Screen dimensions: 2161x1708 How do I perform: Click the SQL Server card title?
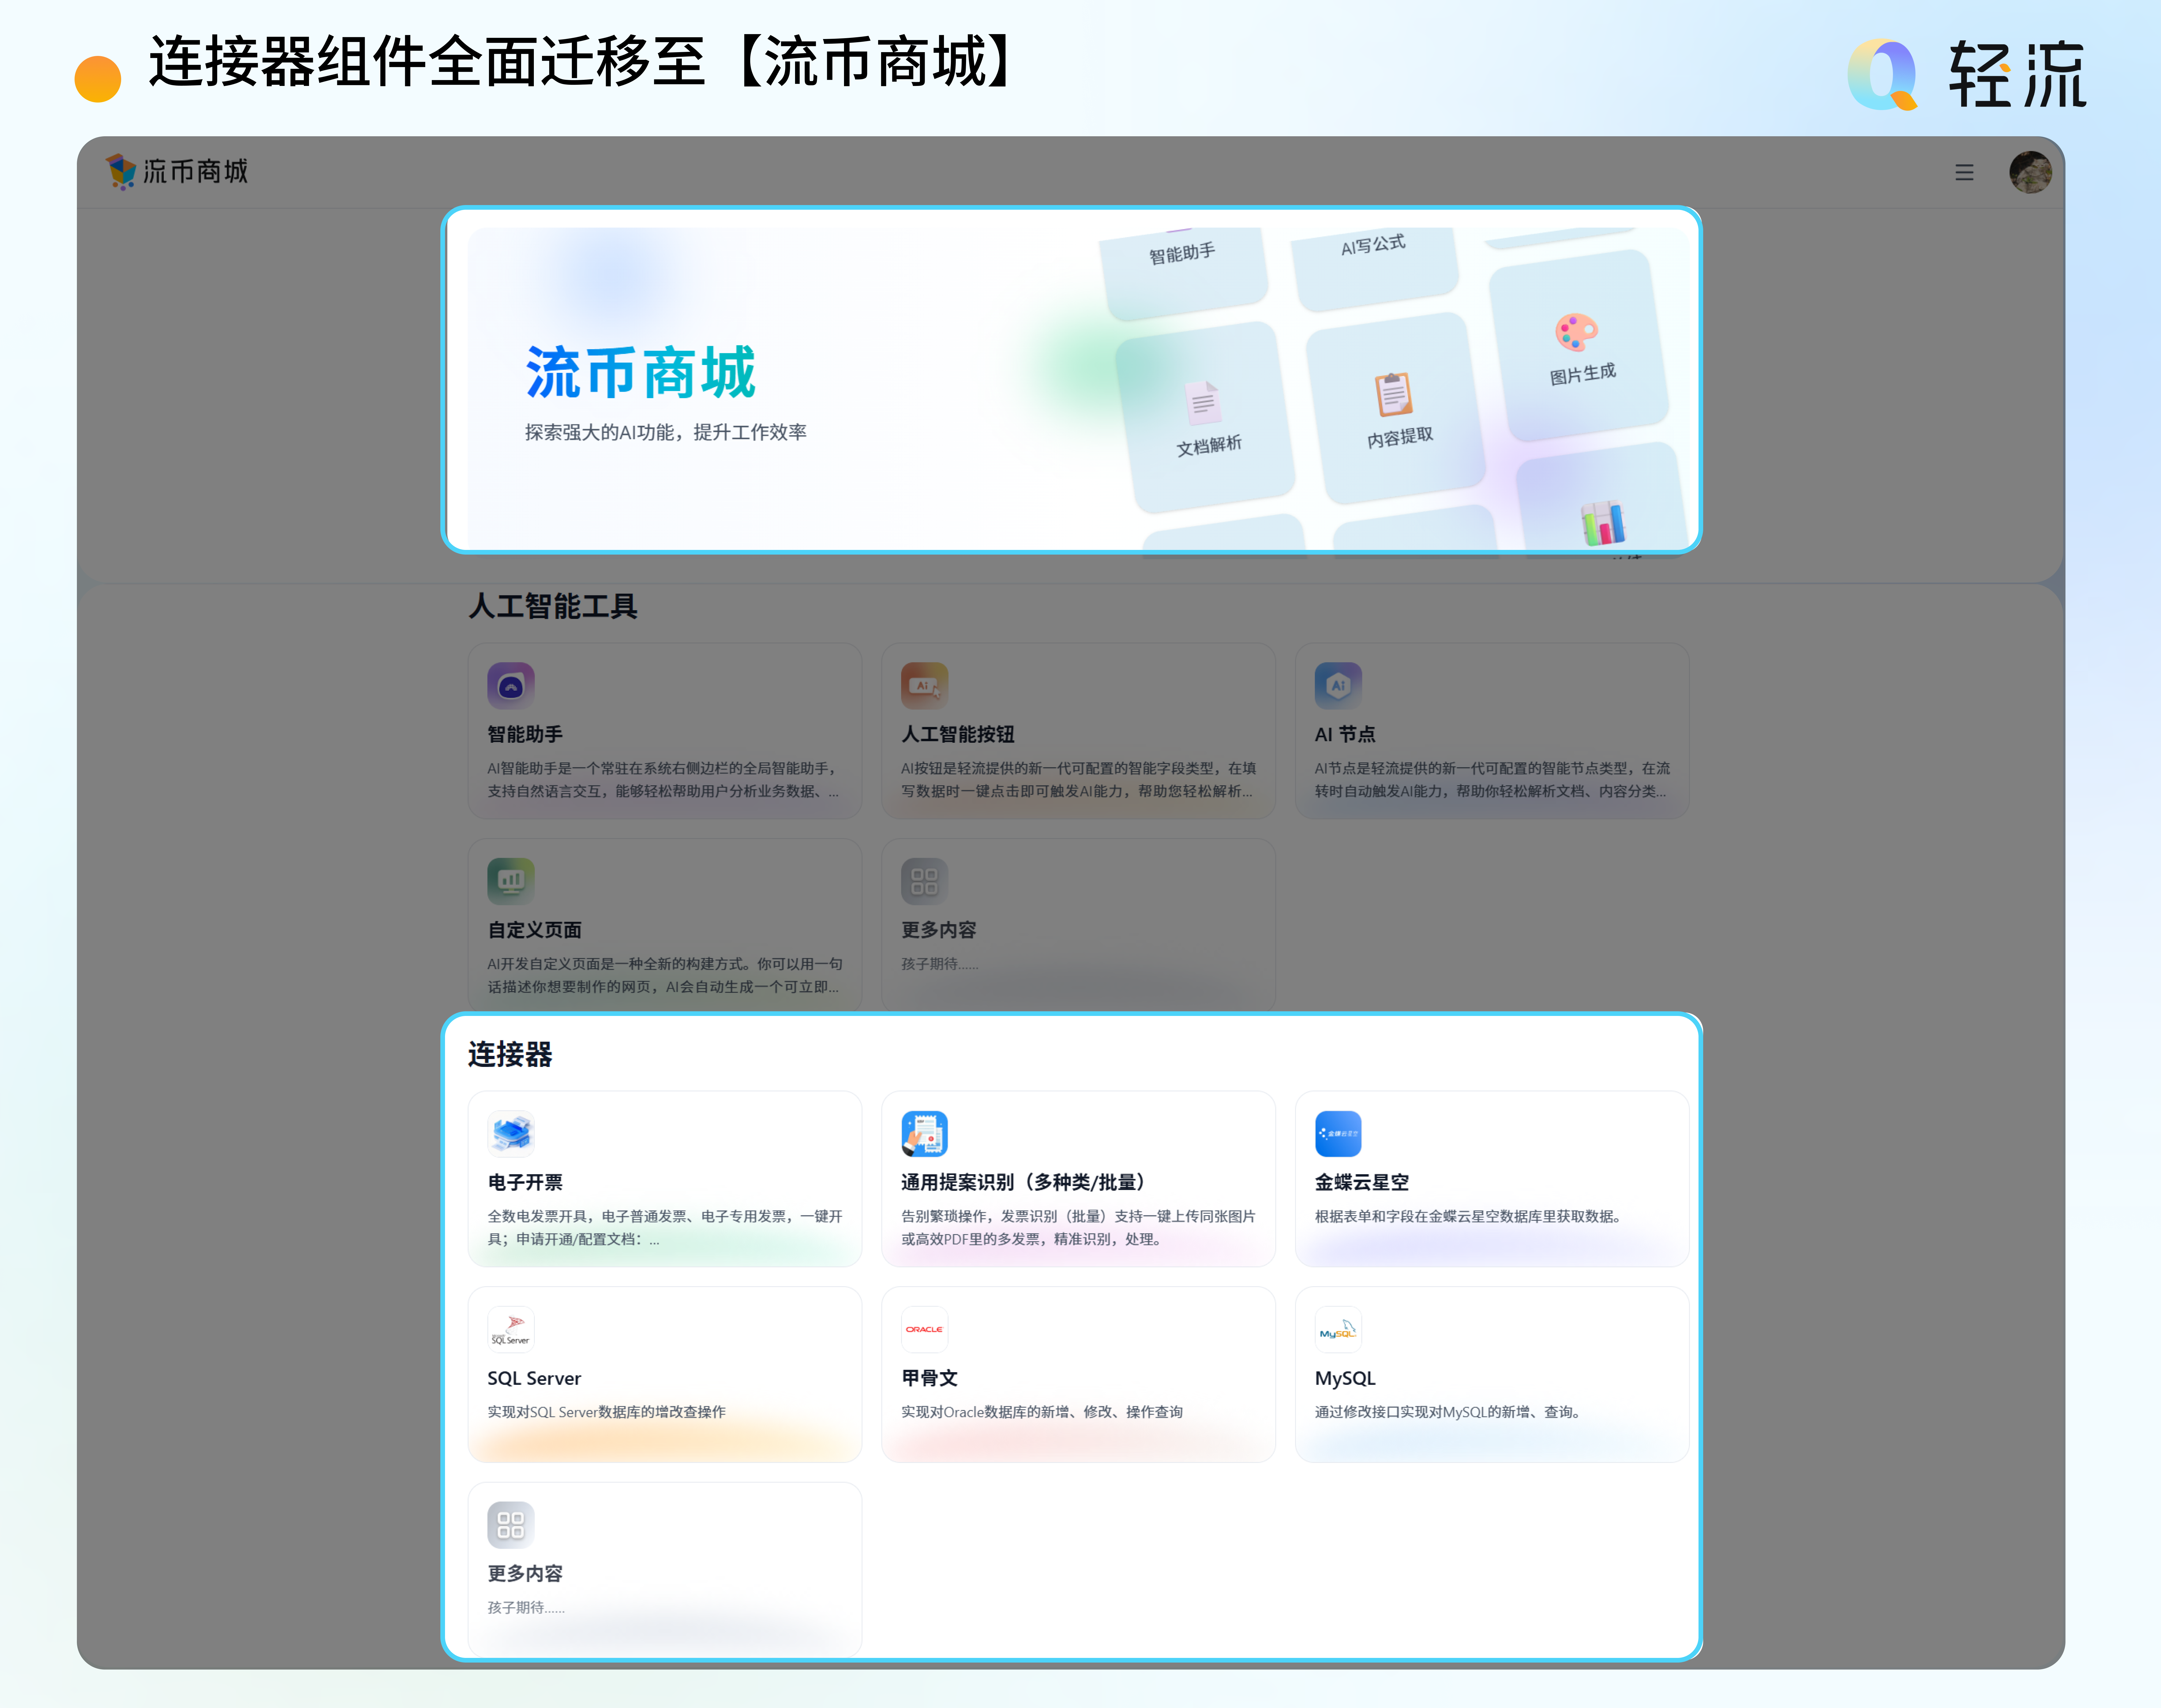[534, 1378]
